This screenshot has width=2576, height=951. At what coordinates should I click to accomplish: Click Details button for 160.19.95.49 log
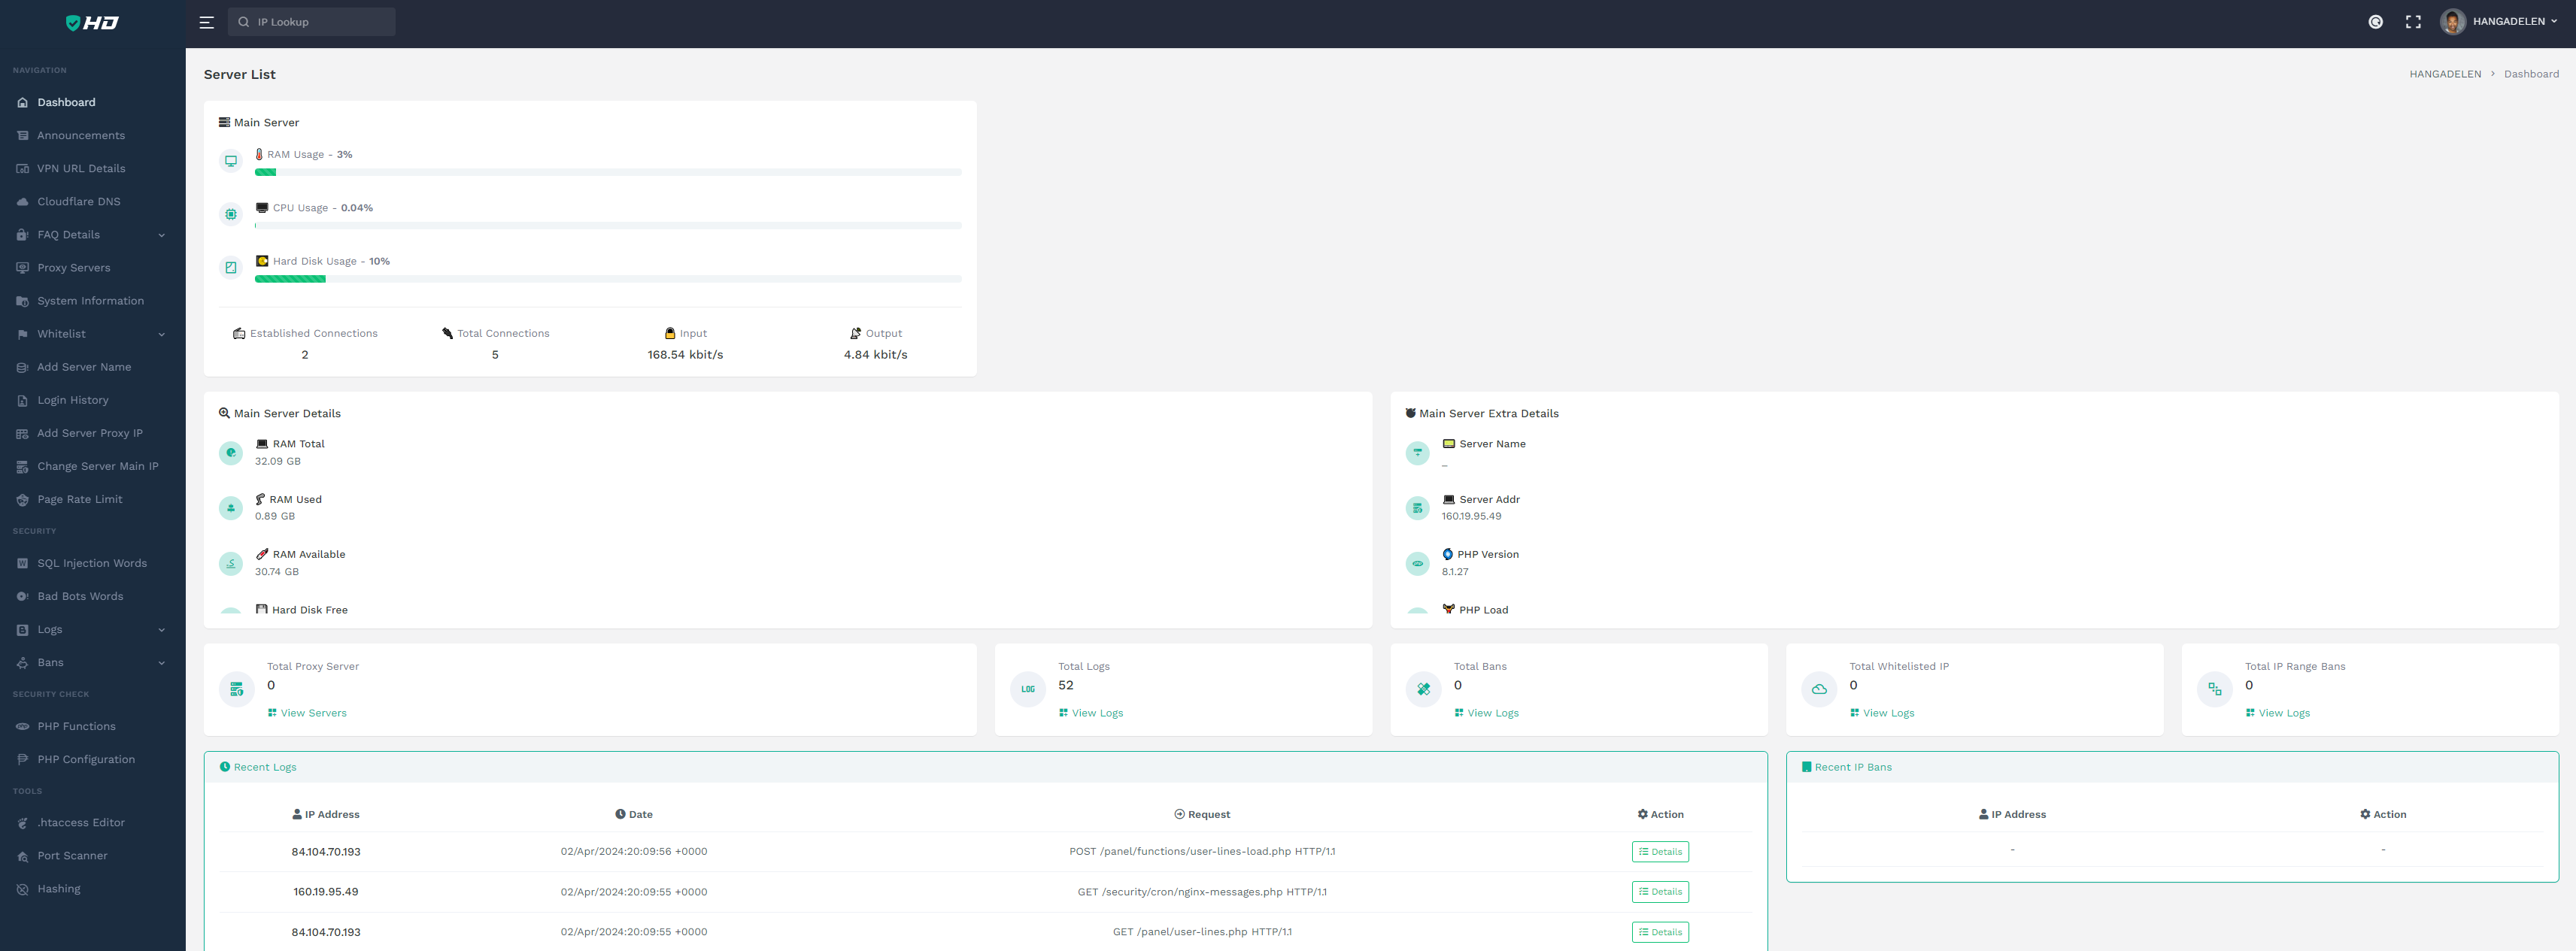coord(1659,892)
